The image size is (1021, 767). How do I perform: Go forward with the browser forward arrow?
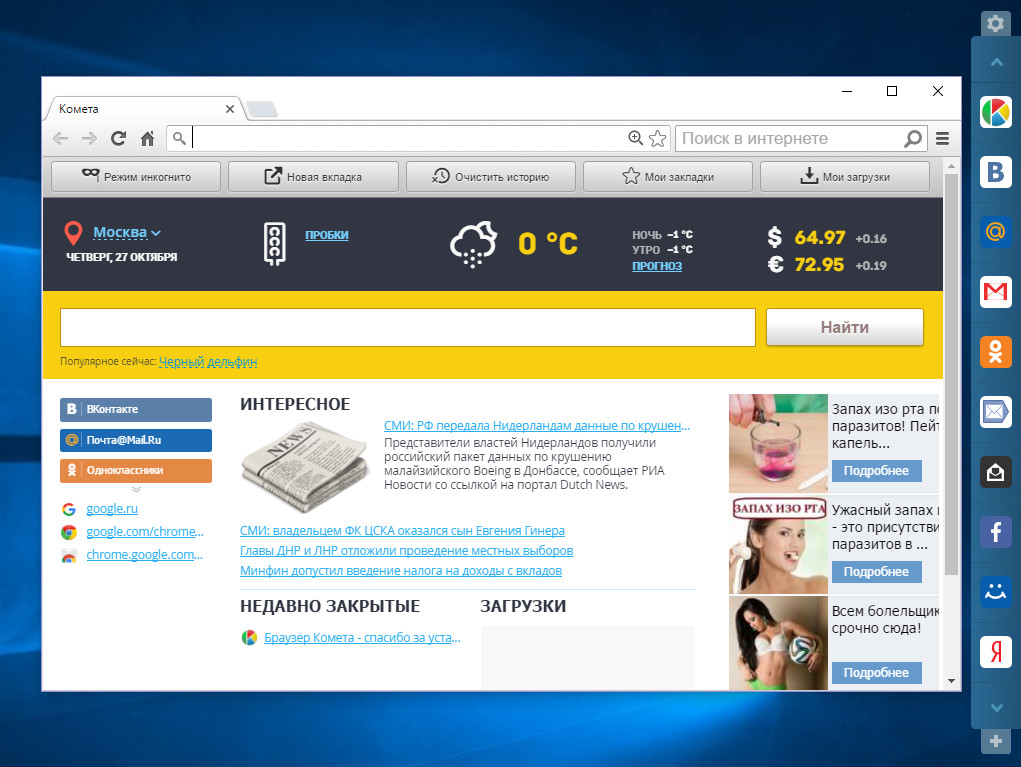coord(89,138)
